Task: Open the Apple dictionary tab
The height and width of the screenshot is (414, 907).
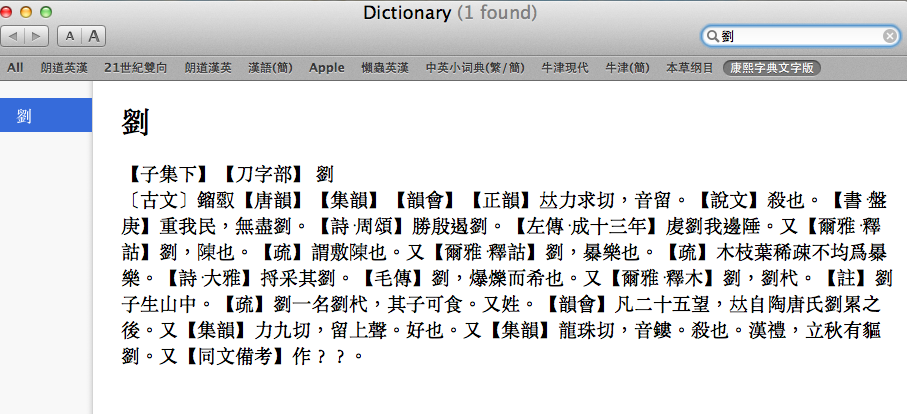Action: click(326, 68)
